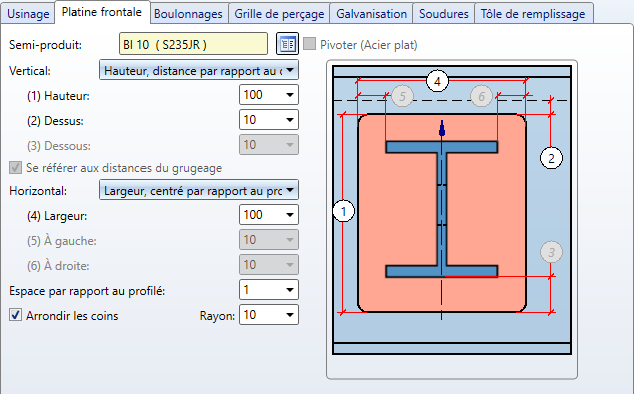Open the Galvanisation tab
The height and width of the screenshot is (394, 634).
click(x=371, y=14)
